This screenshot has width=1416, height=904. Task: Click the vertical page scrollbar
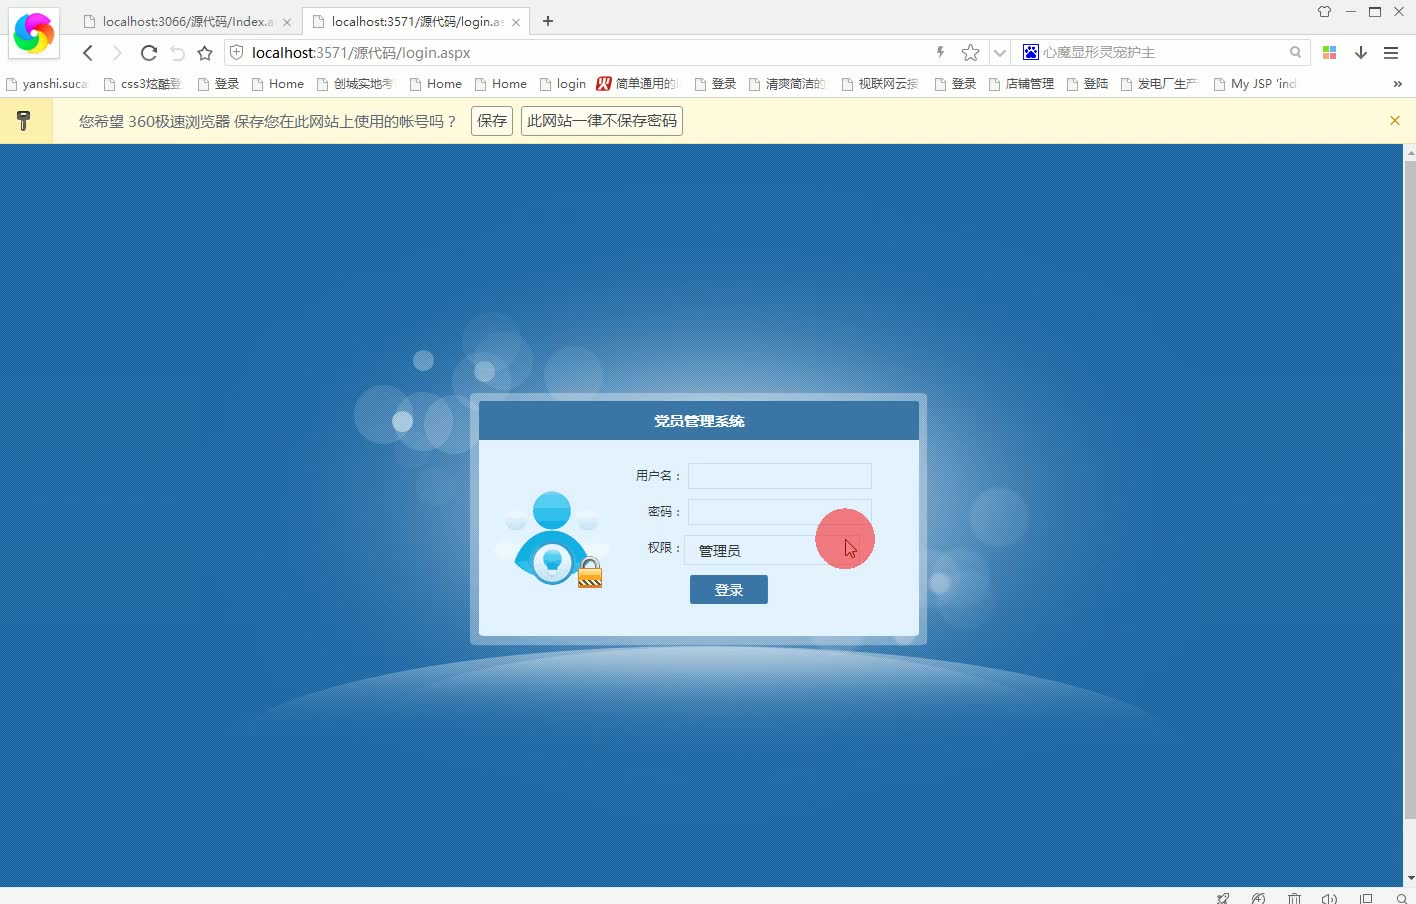pos(1410,490)
